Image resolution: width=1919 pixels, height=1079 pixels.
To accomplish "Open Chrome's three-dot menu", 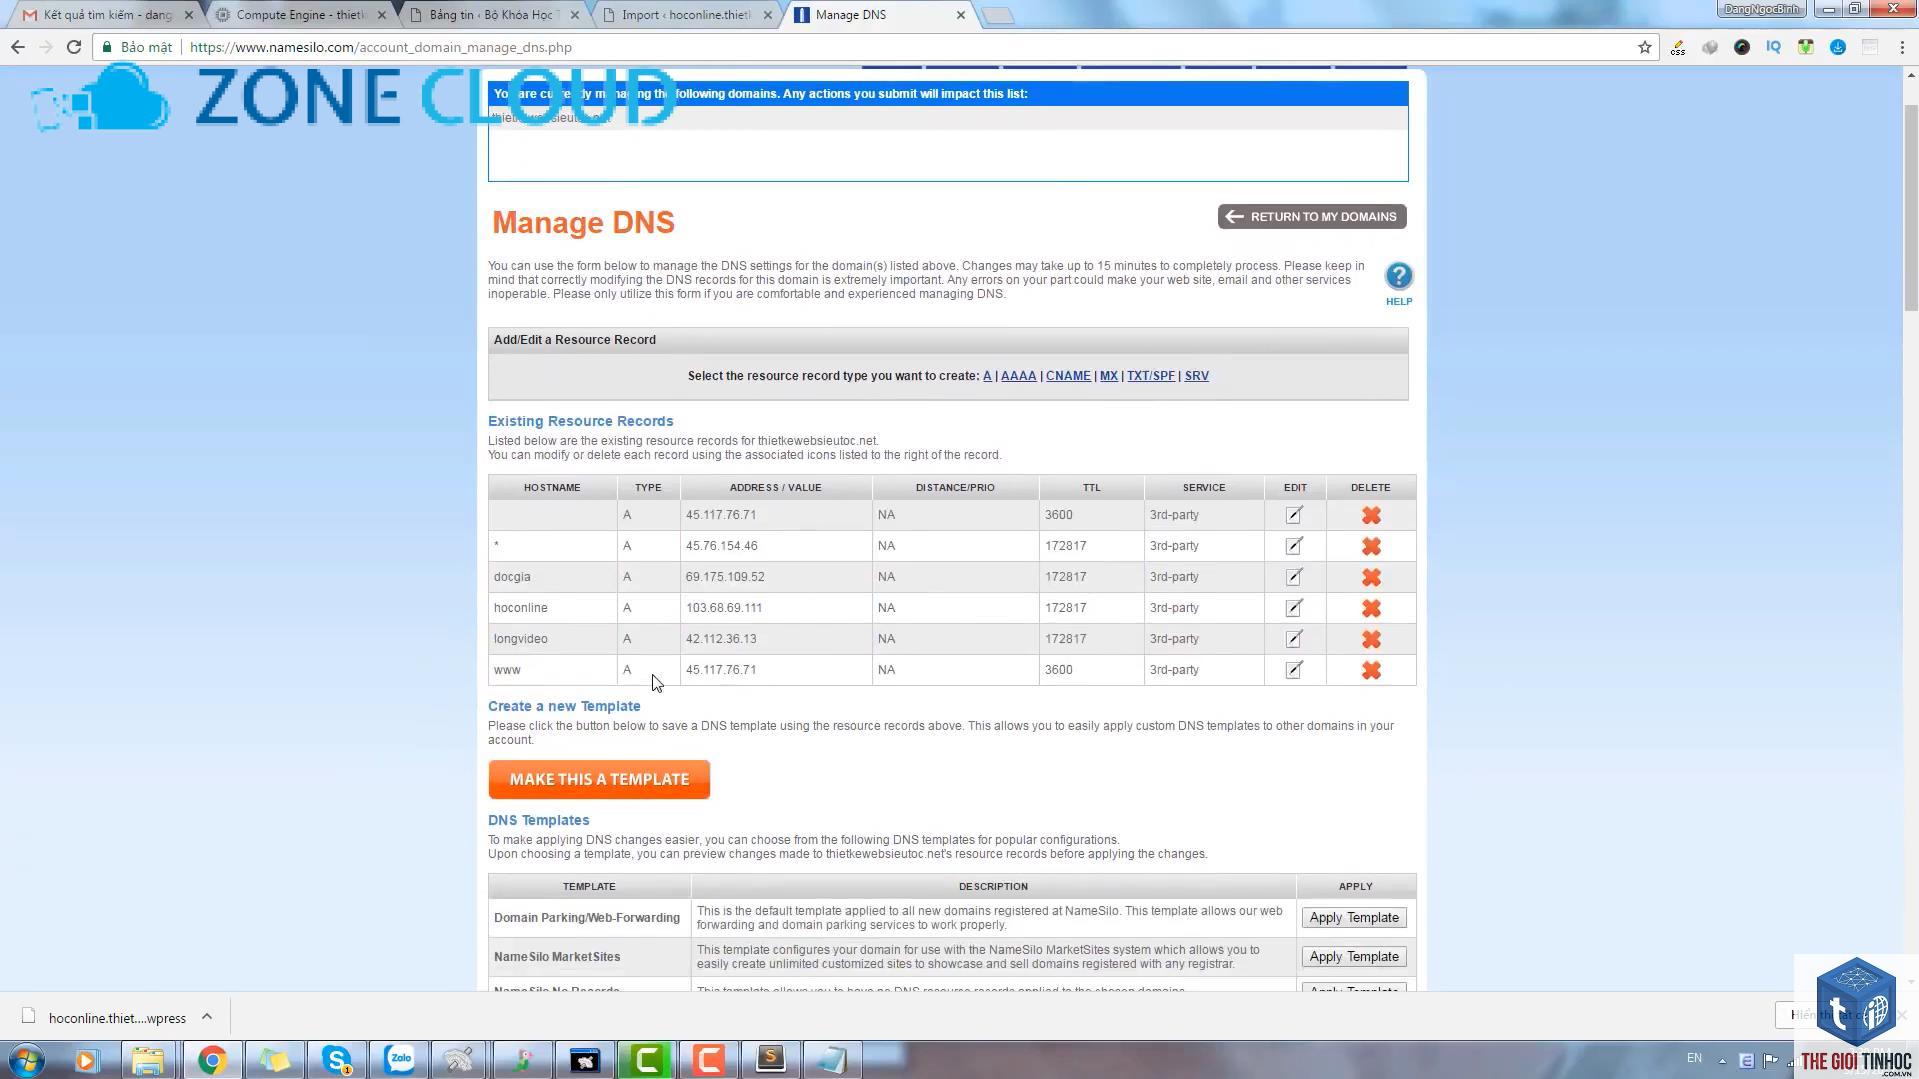I will 1902,47.
